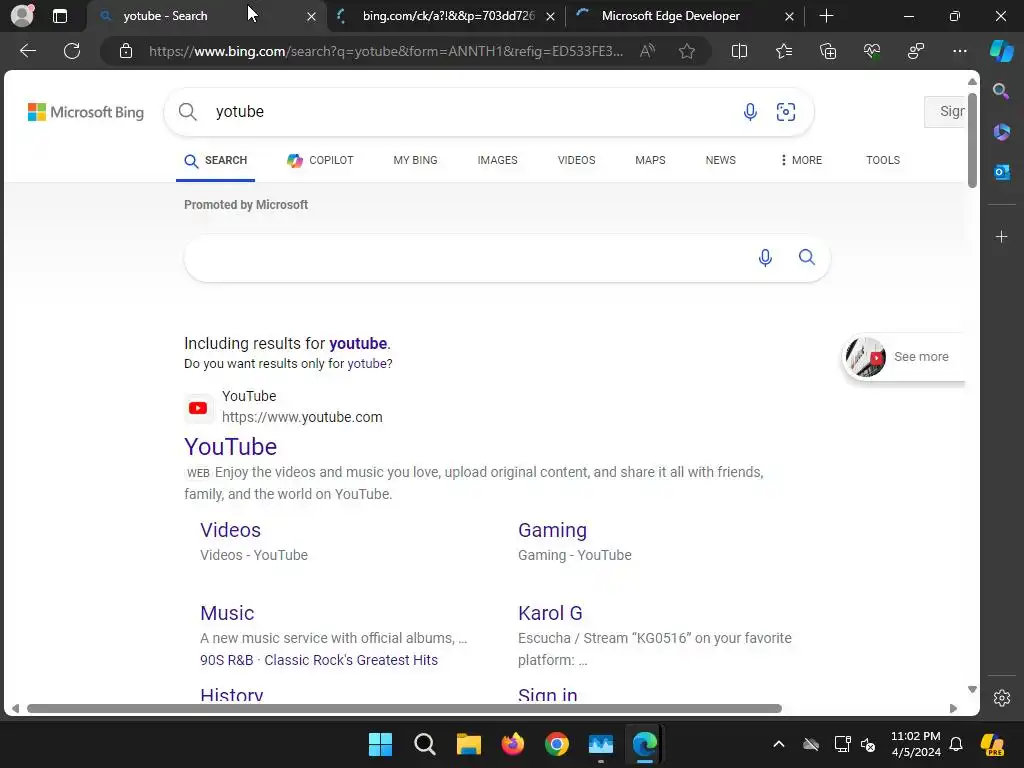This screenshot has width=1024, height=768.
Task: Open Collections panel
Action: click(x=828, y=51)
